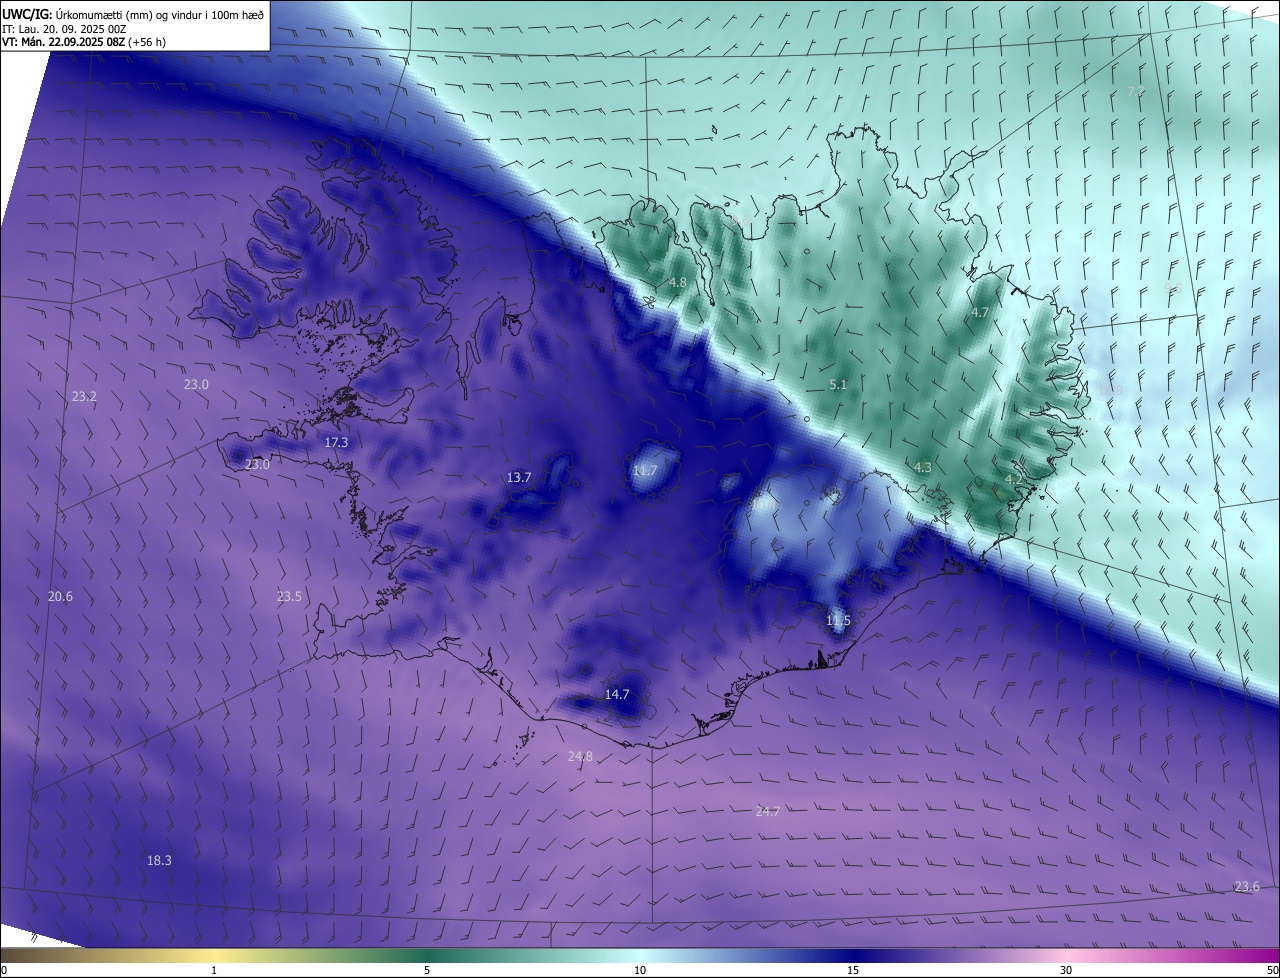Viewport: 1280px width, 978px height.
Task: Click the 11.5 value on the map
Action: tap(838, 620)
